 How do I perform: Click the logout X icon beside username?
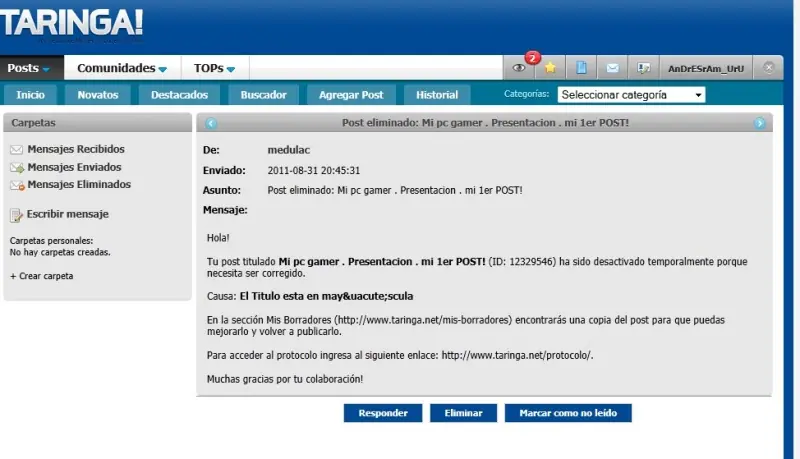click(769, 67)
